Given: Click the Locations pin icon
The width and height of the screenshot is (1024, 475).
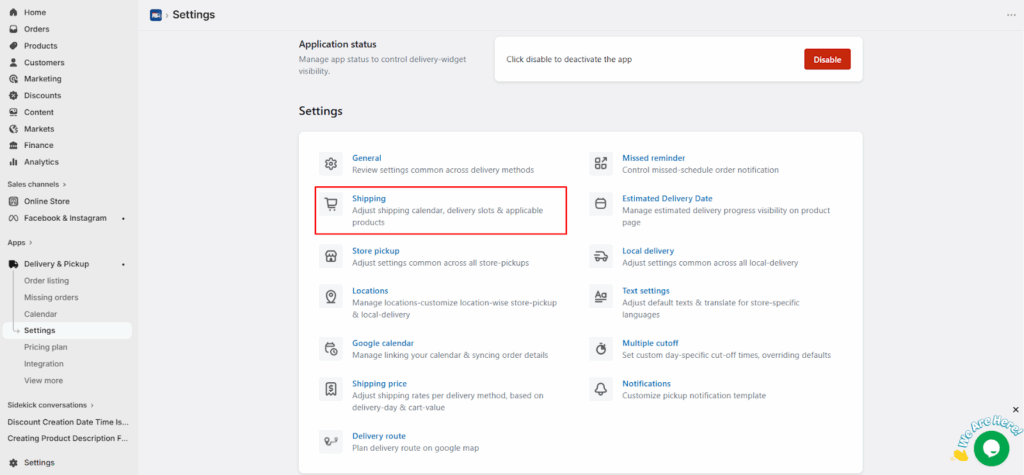Looking at the screenshot, I should click(x=331, y=296).
